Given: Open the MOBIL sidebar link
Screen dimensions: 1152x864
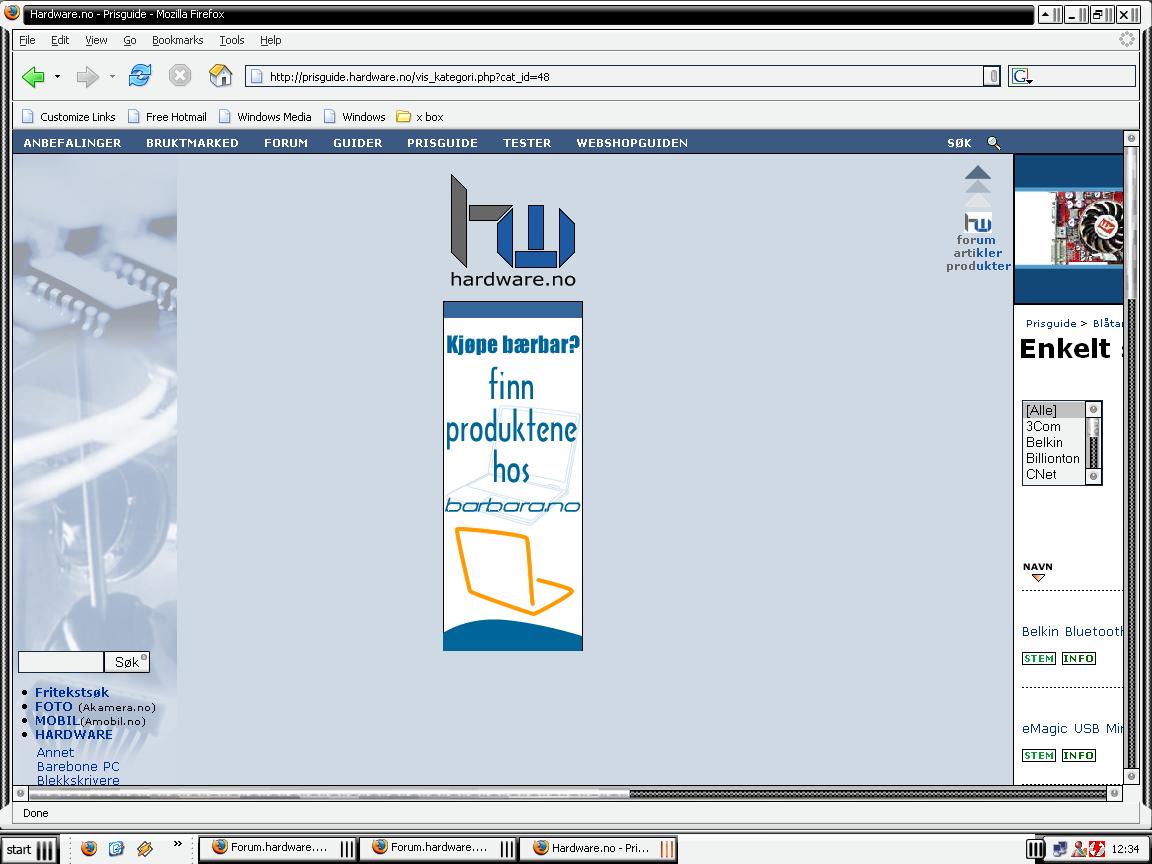Looking at the screenshot, I should click(57, 721).
